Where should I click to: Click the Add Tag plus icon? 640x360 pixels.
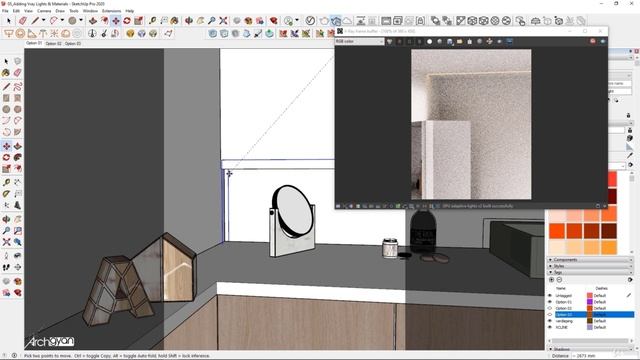coord(551,280)
